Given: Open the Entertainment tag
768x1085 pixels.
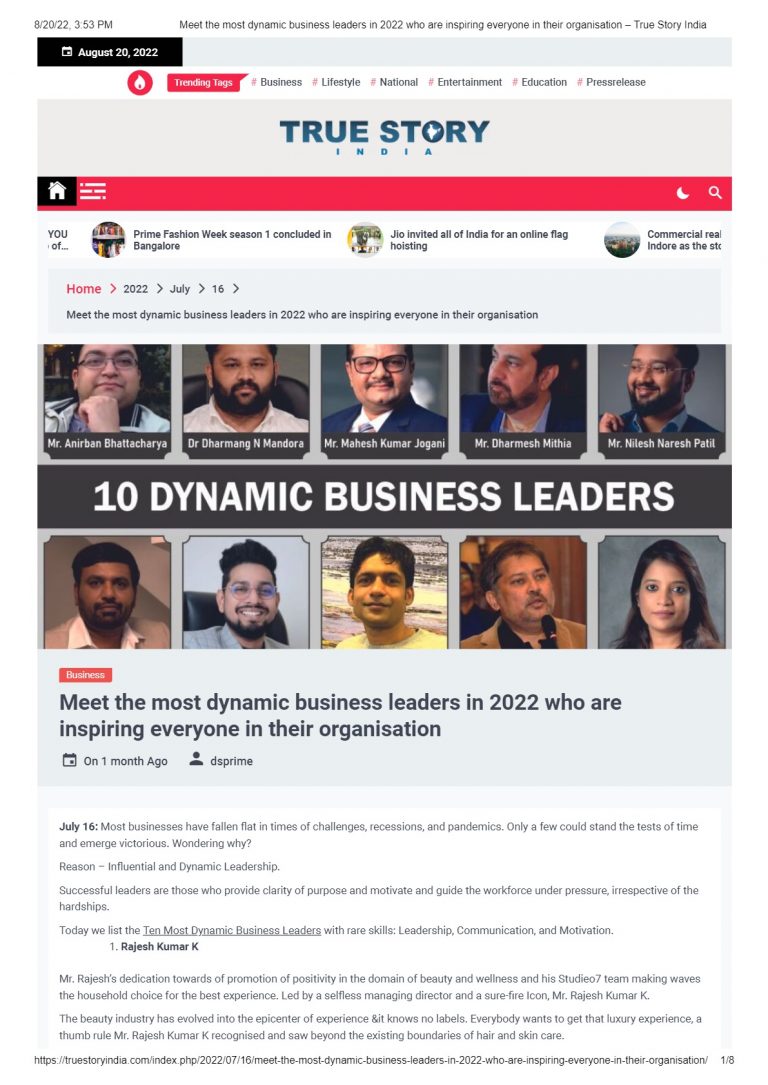Looking at the screenshot, I should pos(465,82).
